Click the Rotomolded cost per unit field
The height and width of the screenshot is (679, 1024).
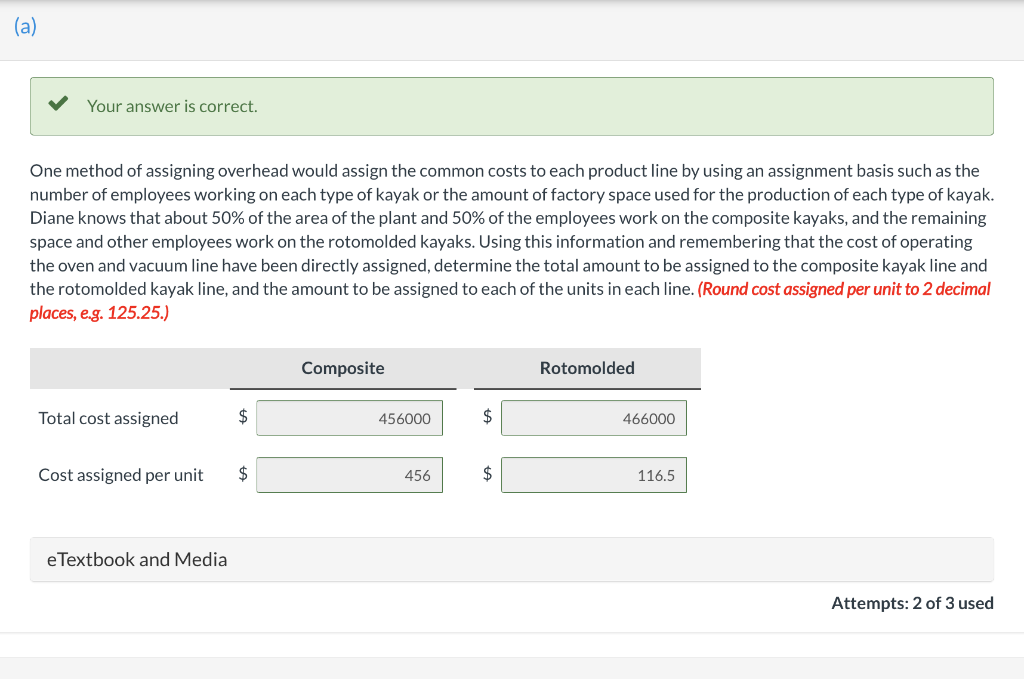pos(594,475)
